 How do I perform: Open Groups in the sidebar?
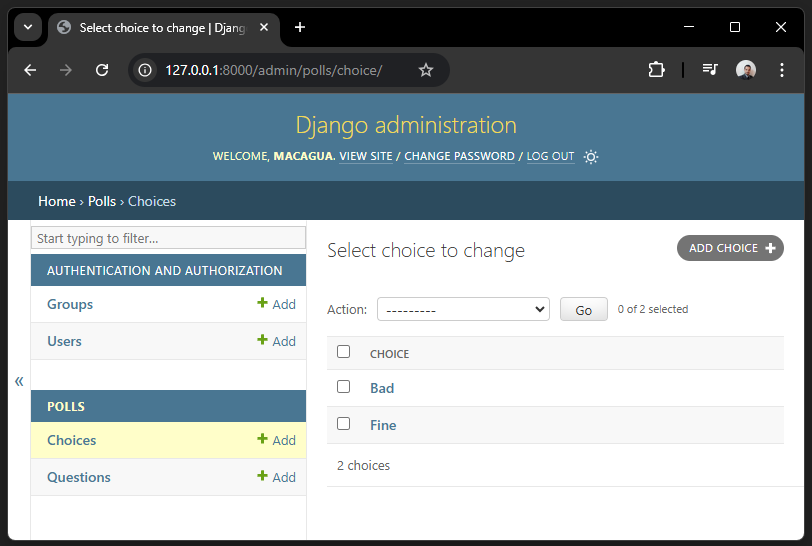[70, 304]
